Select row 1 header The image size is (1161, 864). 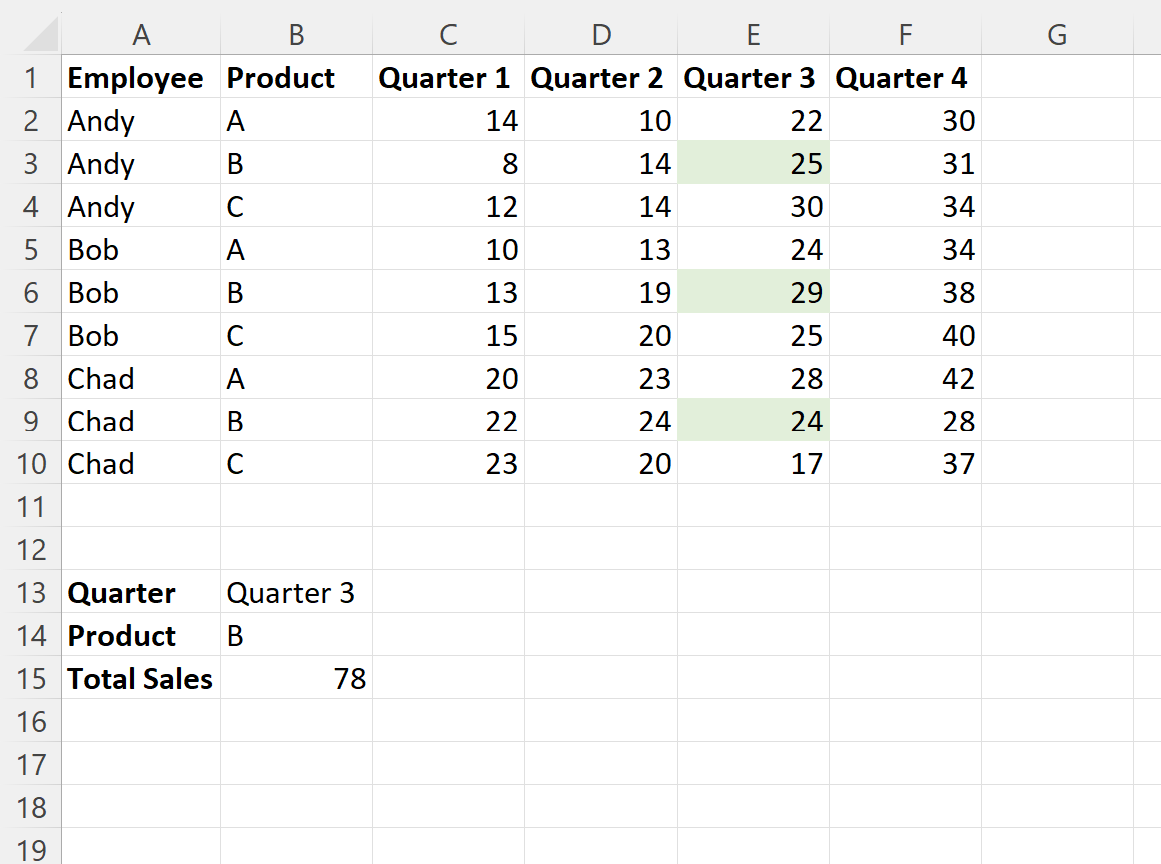pyautogui.click(x=33, y=78)
